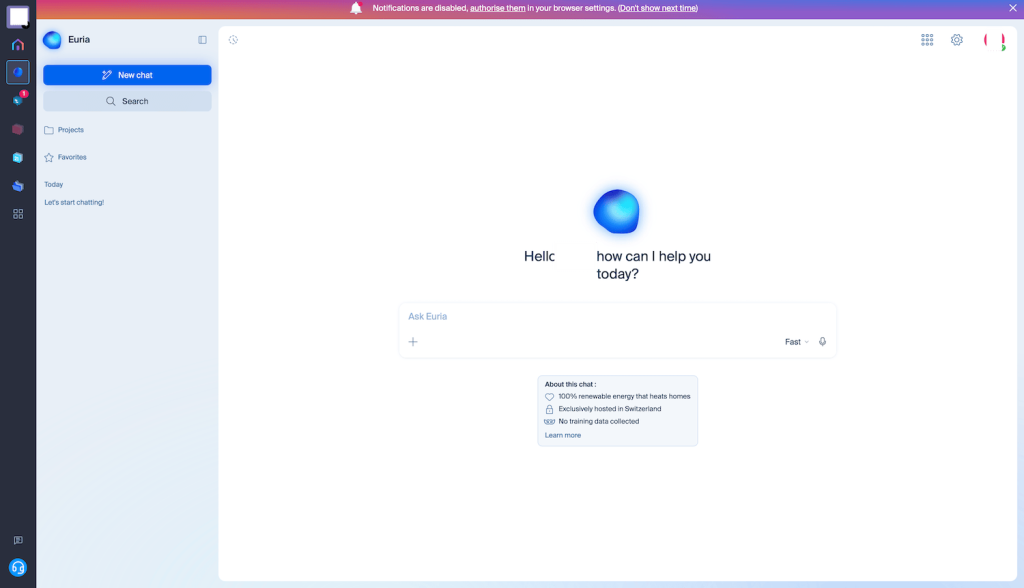1024x588 pixels.
Task: Click "100% renewable energy that heats homes" text
Action: [x=624, y=396]
